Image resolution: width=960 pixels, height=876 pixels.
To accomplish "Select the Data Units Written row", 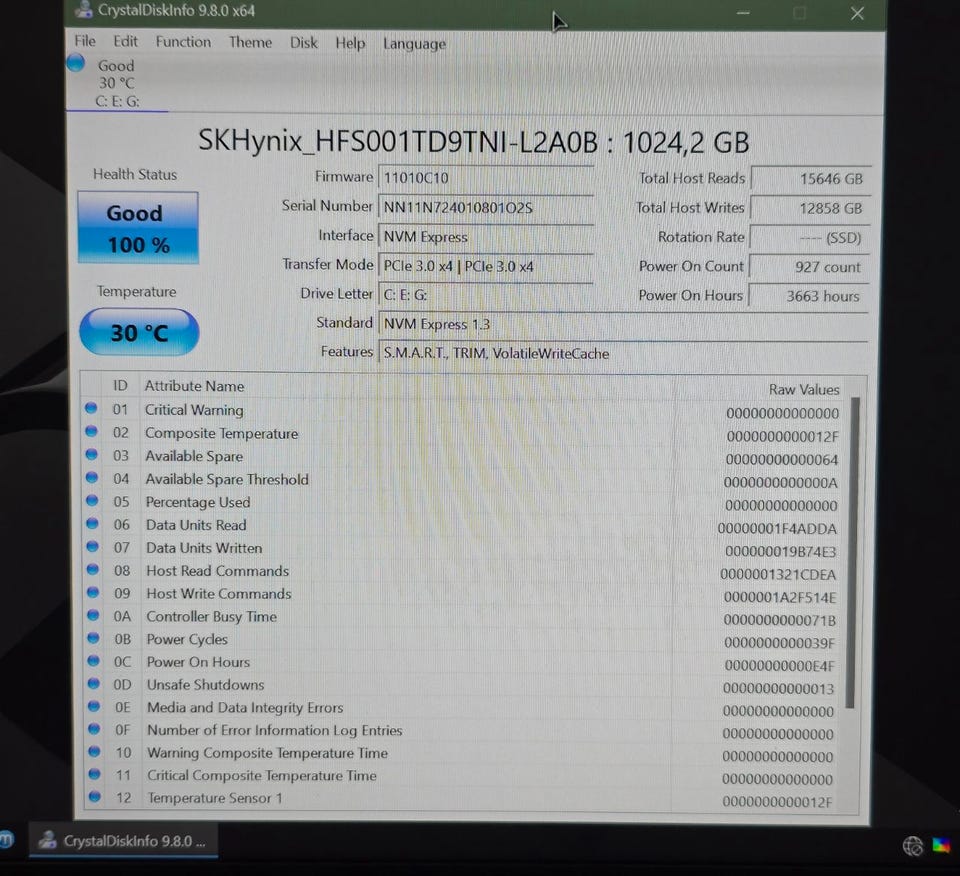I will point(463,548).
